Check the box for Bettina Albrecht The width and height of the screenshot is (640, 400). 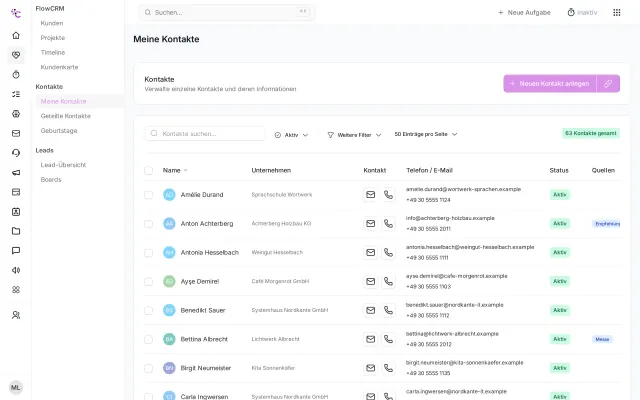149,340
